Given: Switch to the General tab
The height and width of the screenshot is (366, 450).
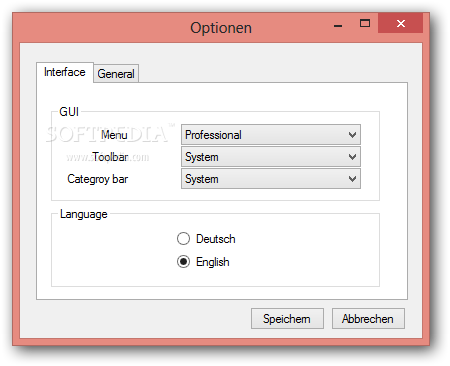Looking at the screenshot, I should [116, 73].
